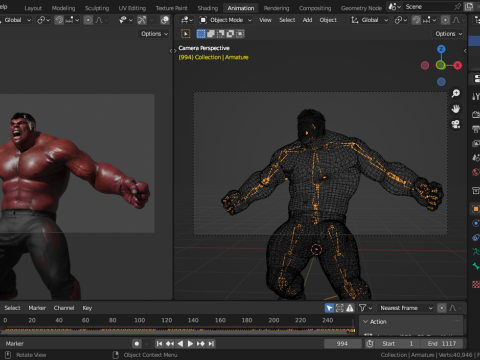Open the timeline Channel menu
The width and height of the screenshot is (480, 360).
[x=64, y=308]
